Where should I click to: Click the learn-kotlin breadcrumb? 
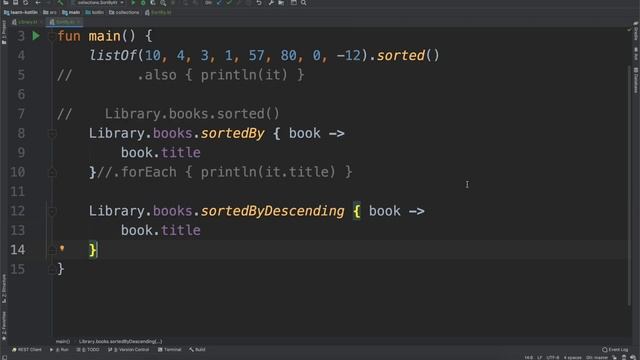click(x=21, y=13)
